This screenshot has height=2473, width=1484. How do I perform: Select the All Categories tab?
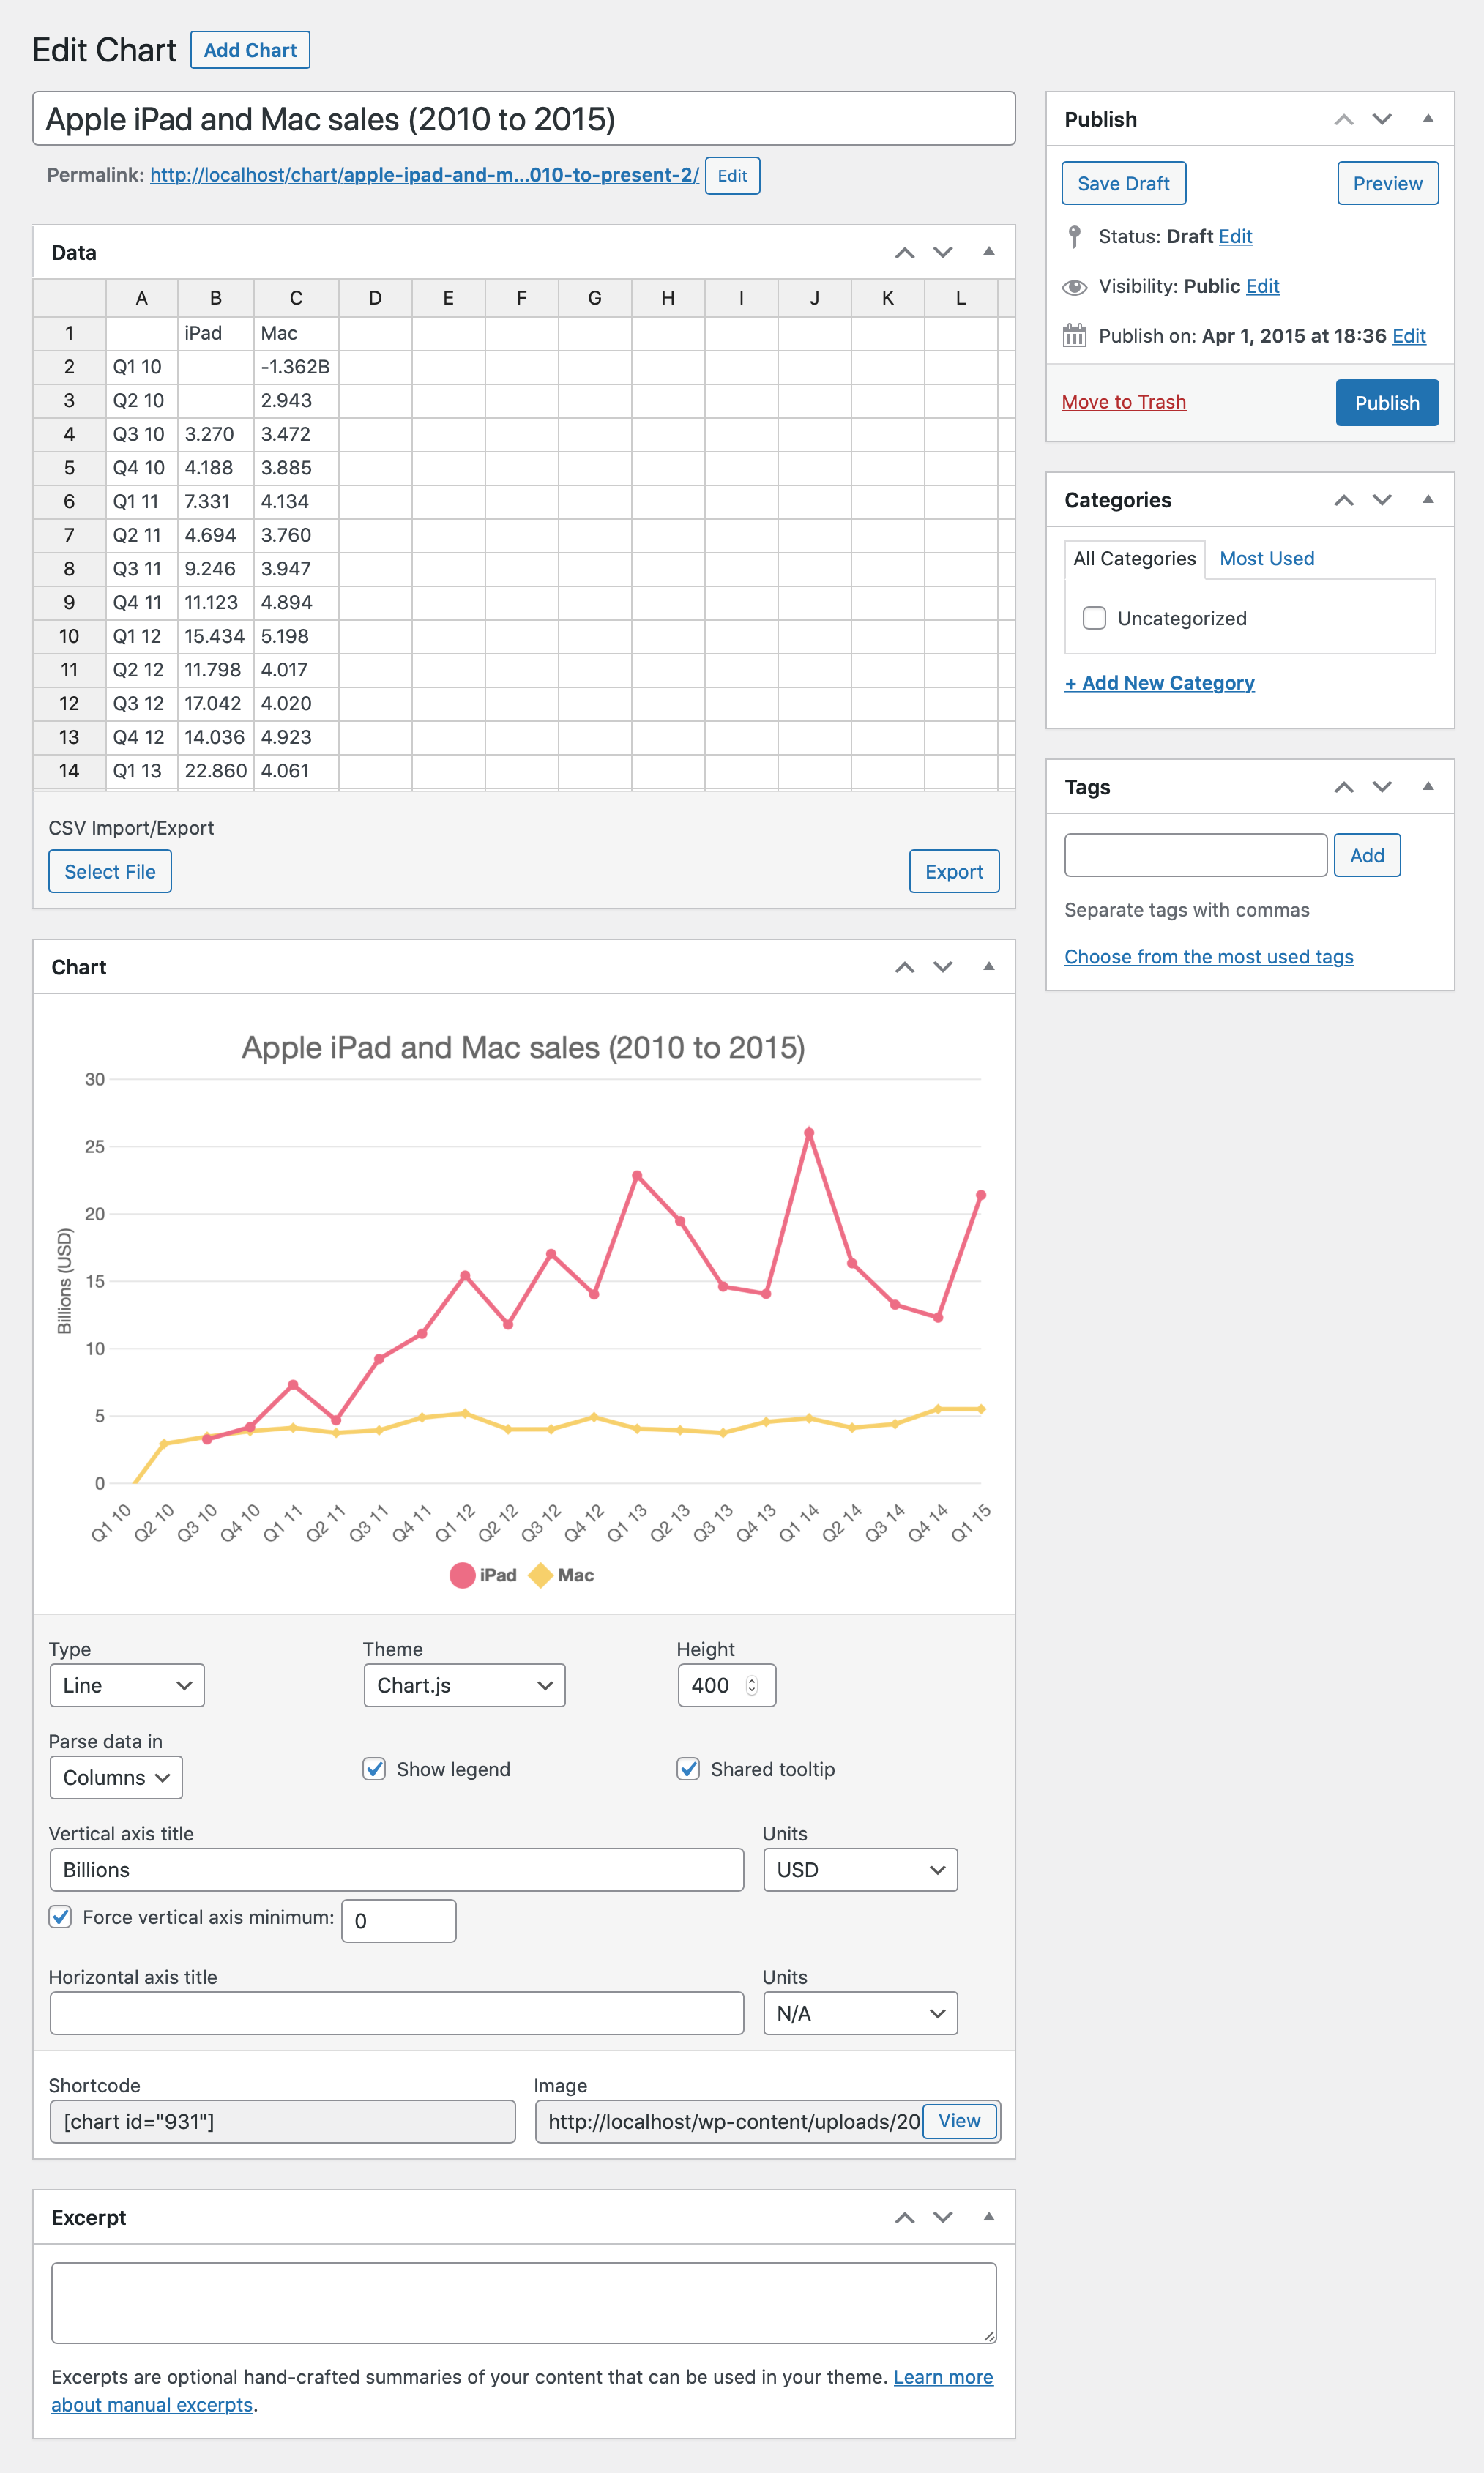coord(1134,558)
